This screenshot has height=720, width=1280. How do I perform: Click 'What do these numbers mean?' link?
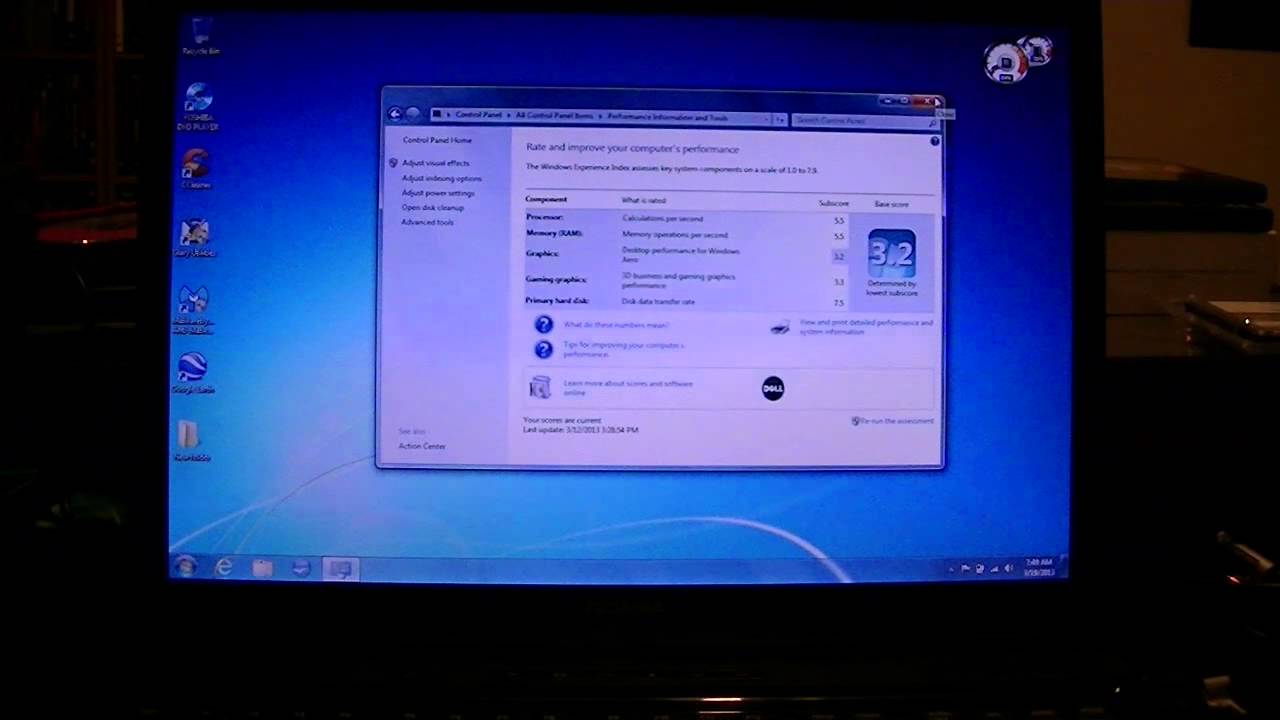[615, 325]
